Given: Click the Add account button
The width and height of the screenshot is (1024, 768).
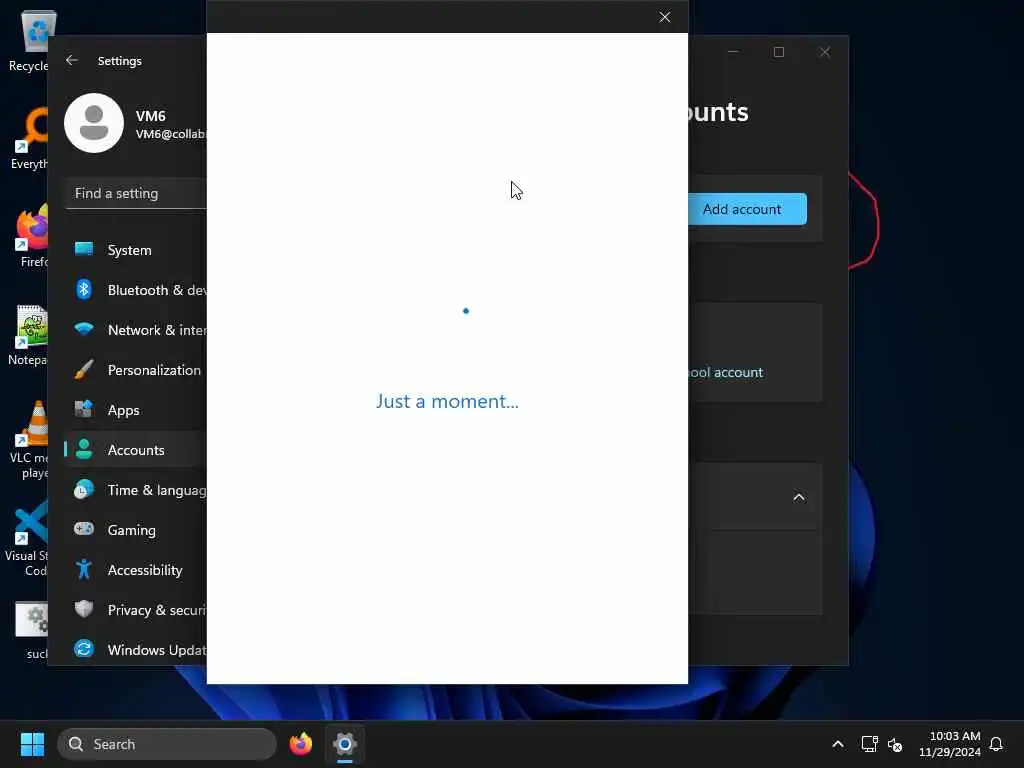Looking at the screenshot, I should (747, 209).
